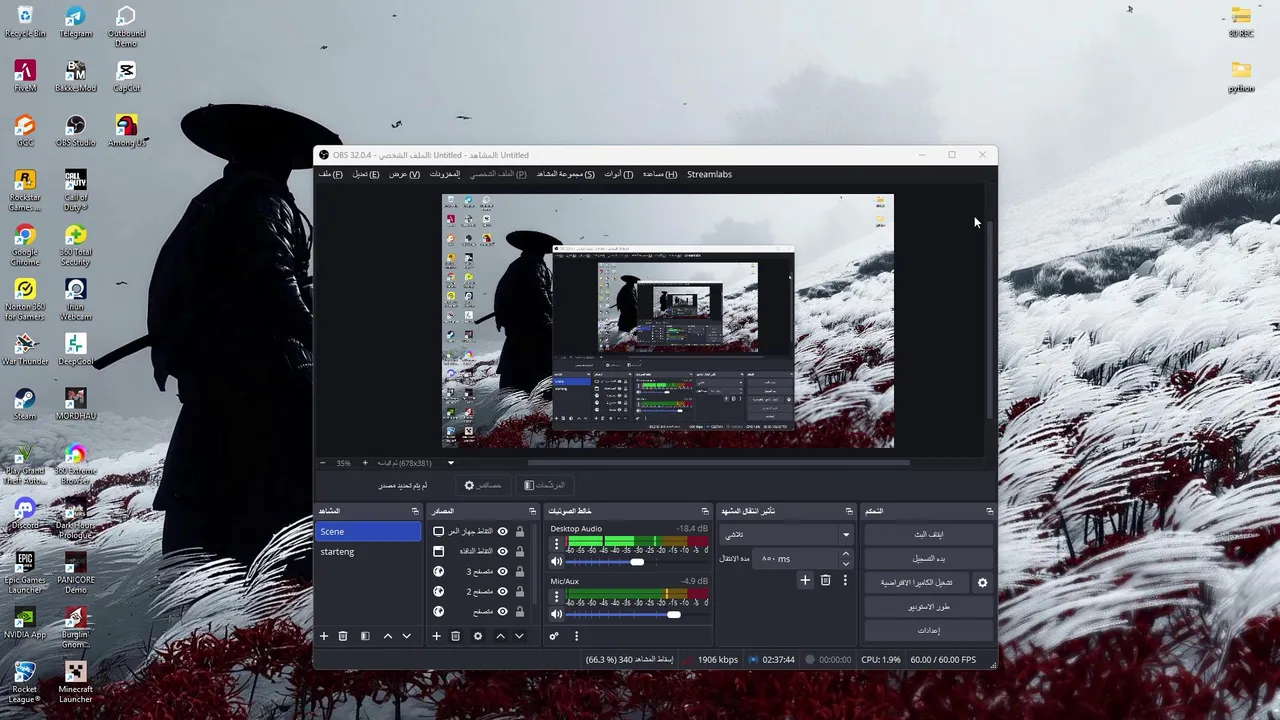Click the إيقاف البث stop streaming button
This screenshot has width=1280, height=720.
929,535
